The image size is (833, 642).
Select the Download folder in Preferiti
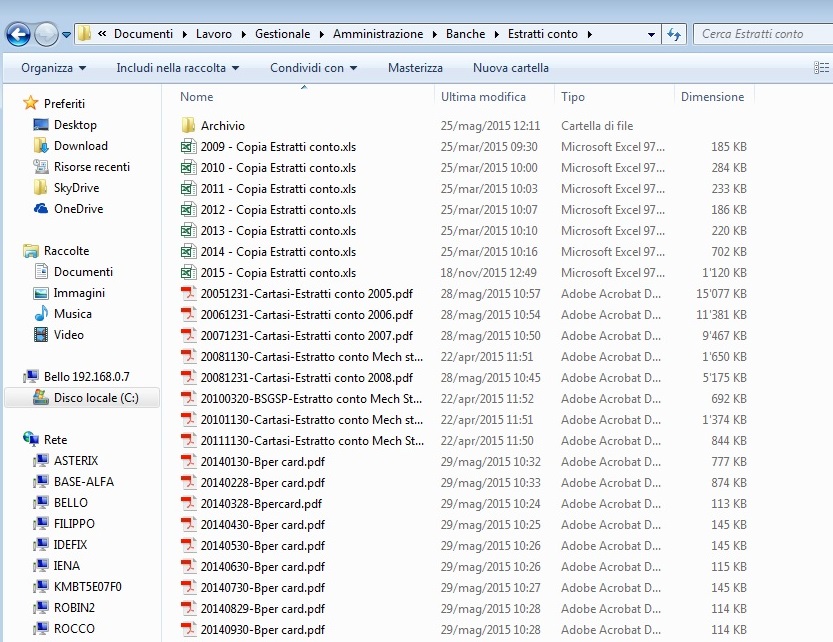80,146
